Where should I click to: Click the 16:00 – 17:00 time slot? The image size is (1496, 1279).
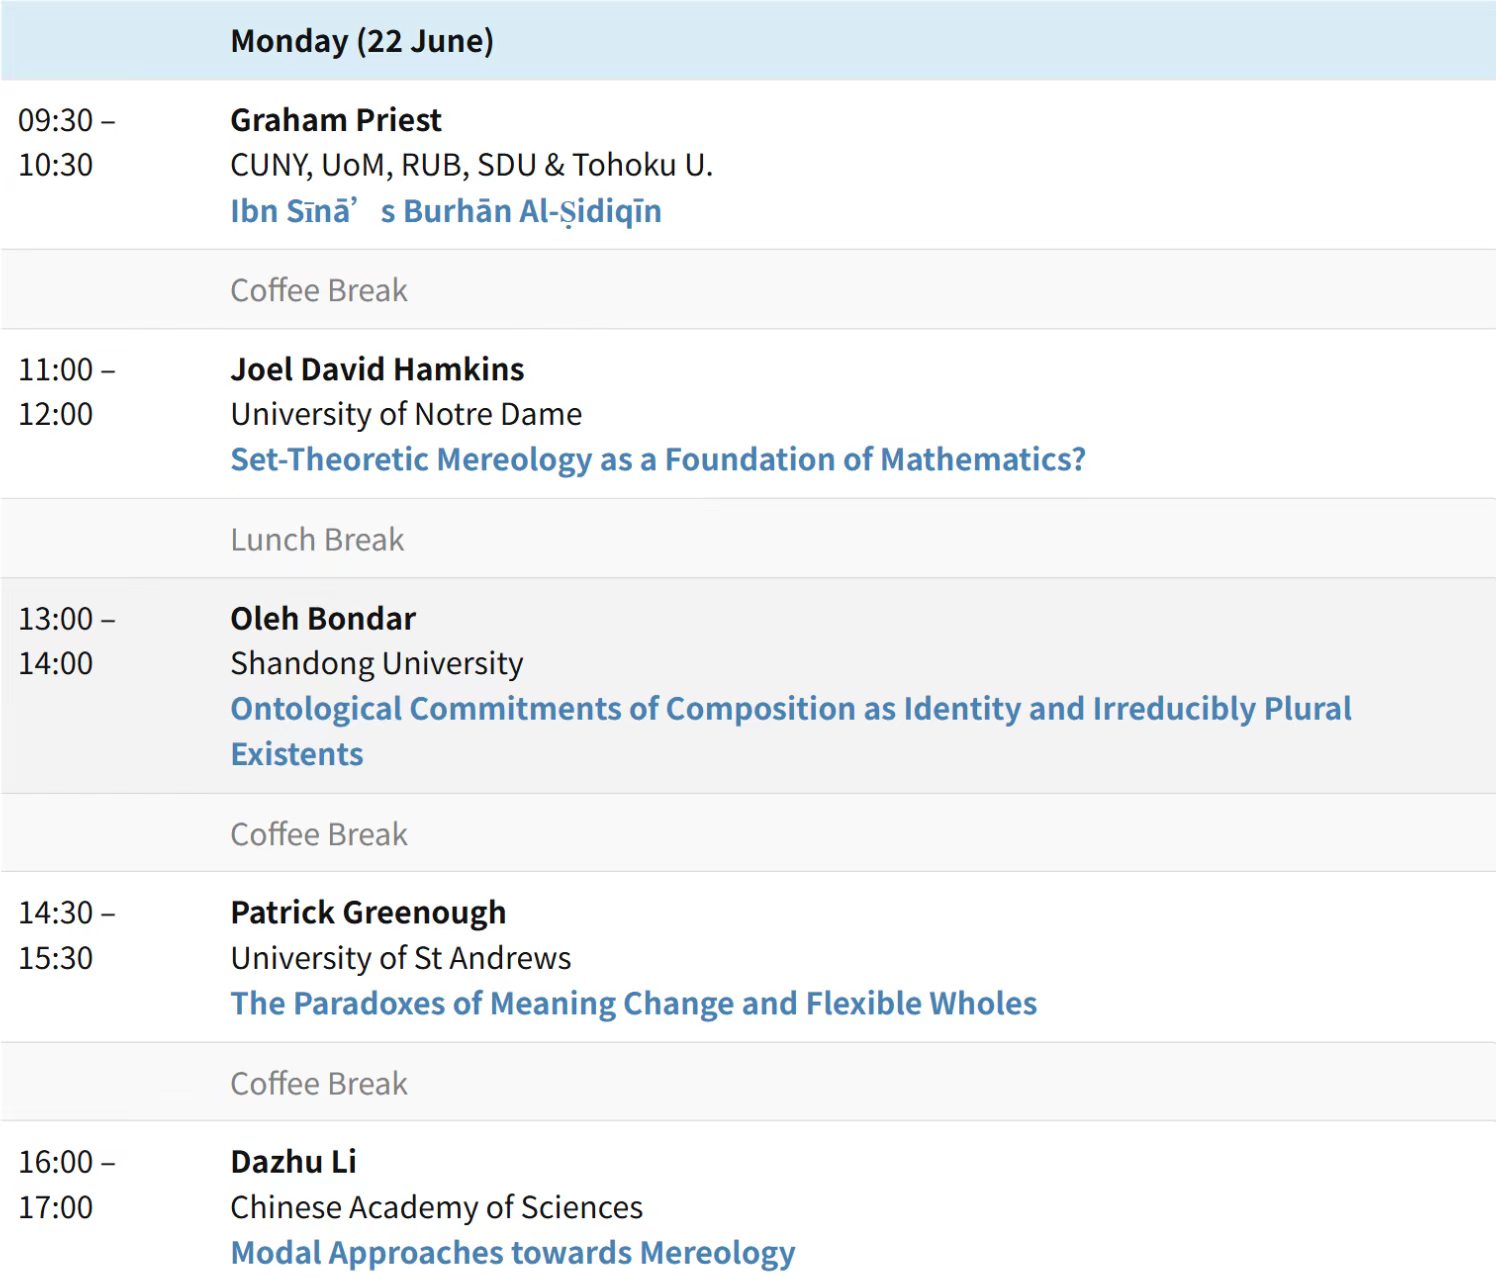click(x=67, y=1184)
